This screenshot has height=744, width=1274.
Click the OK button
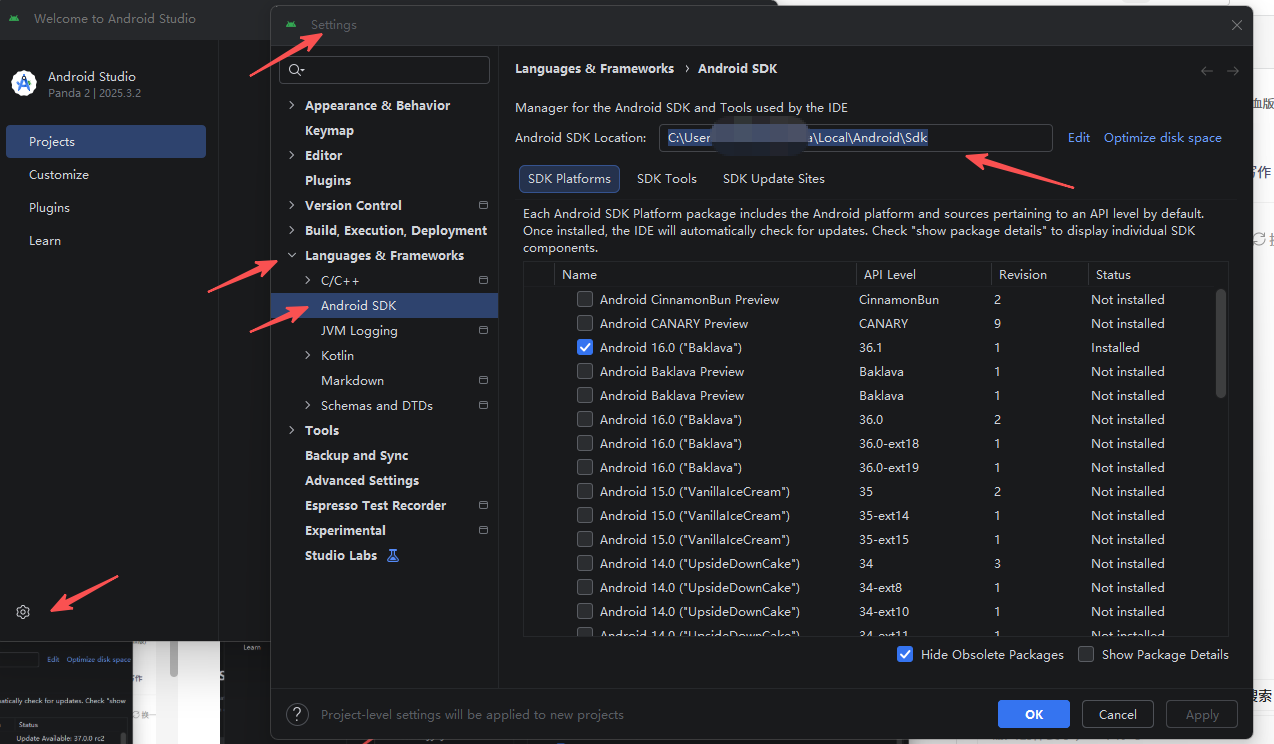pos(1034,714)
